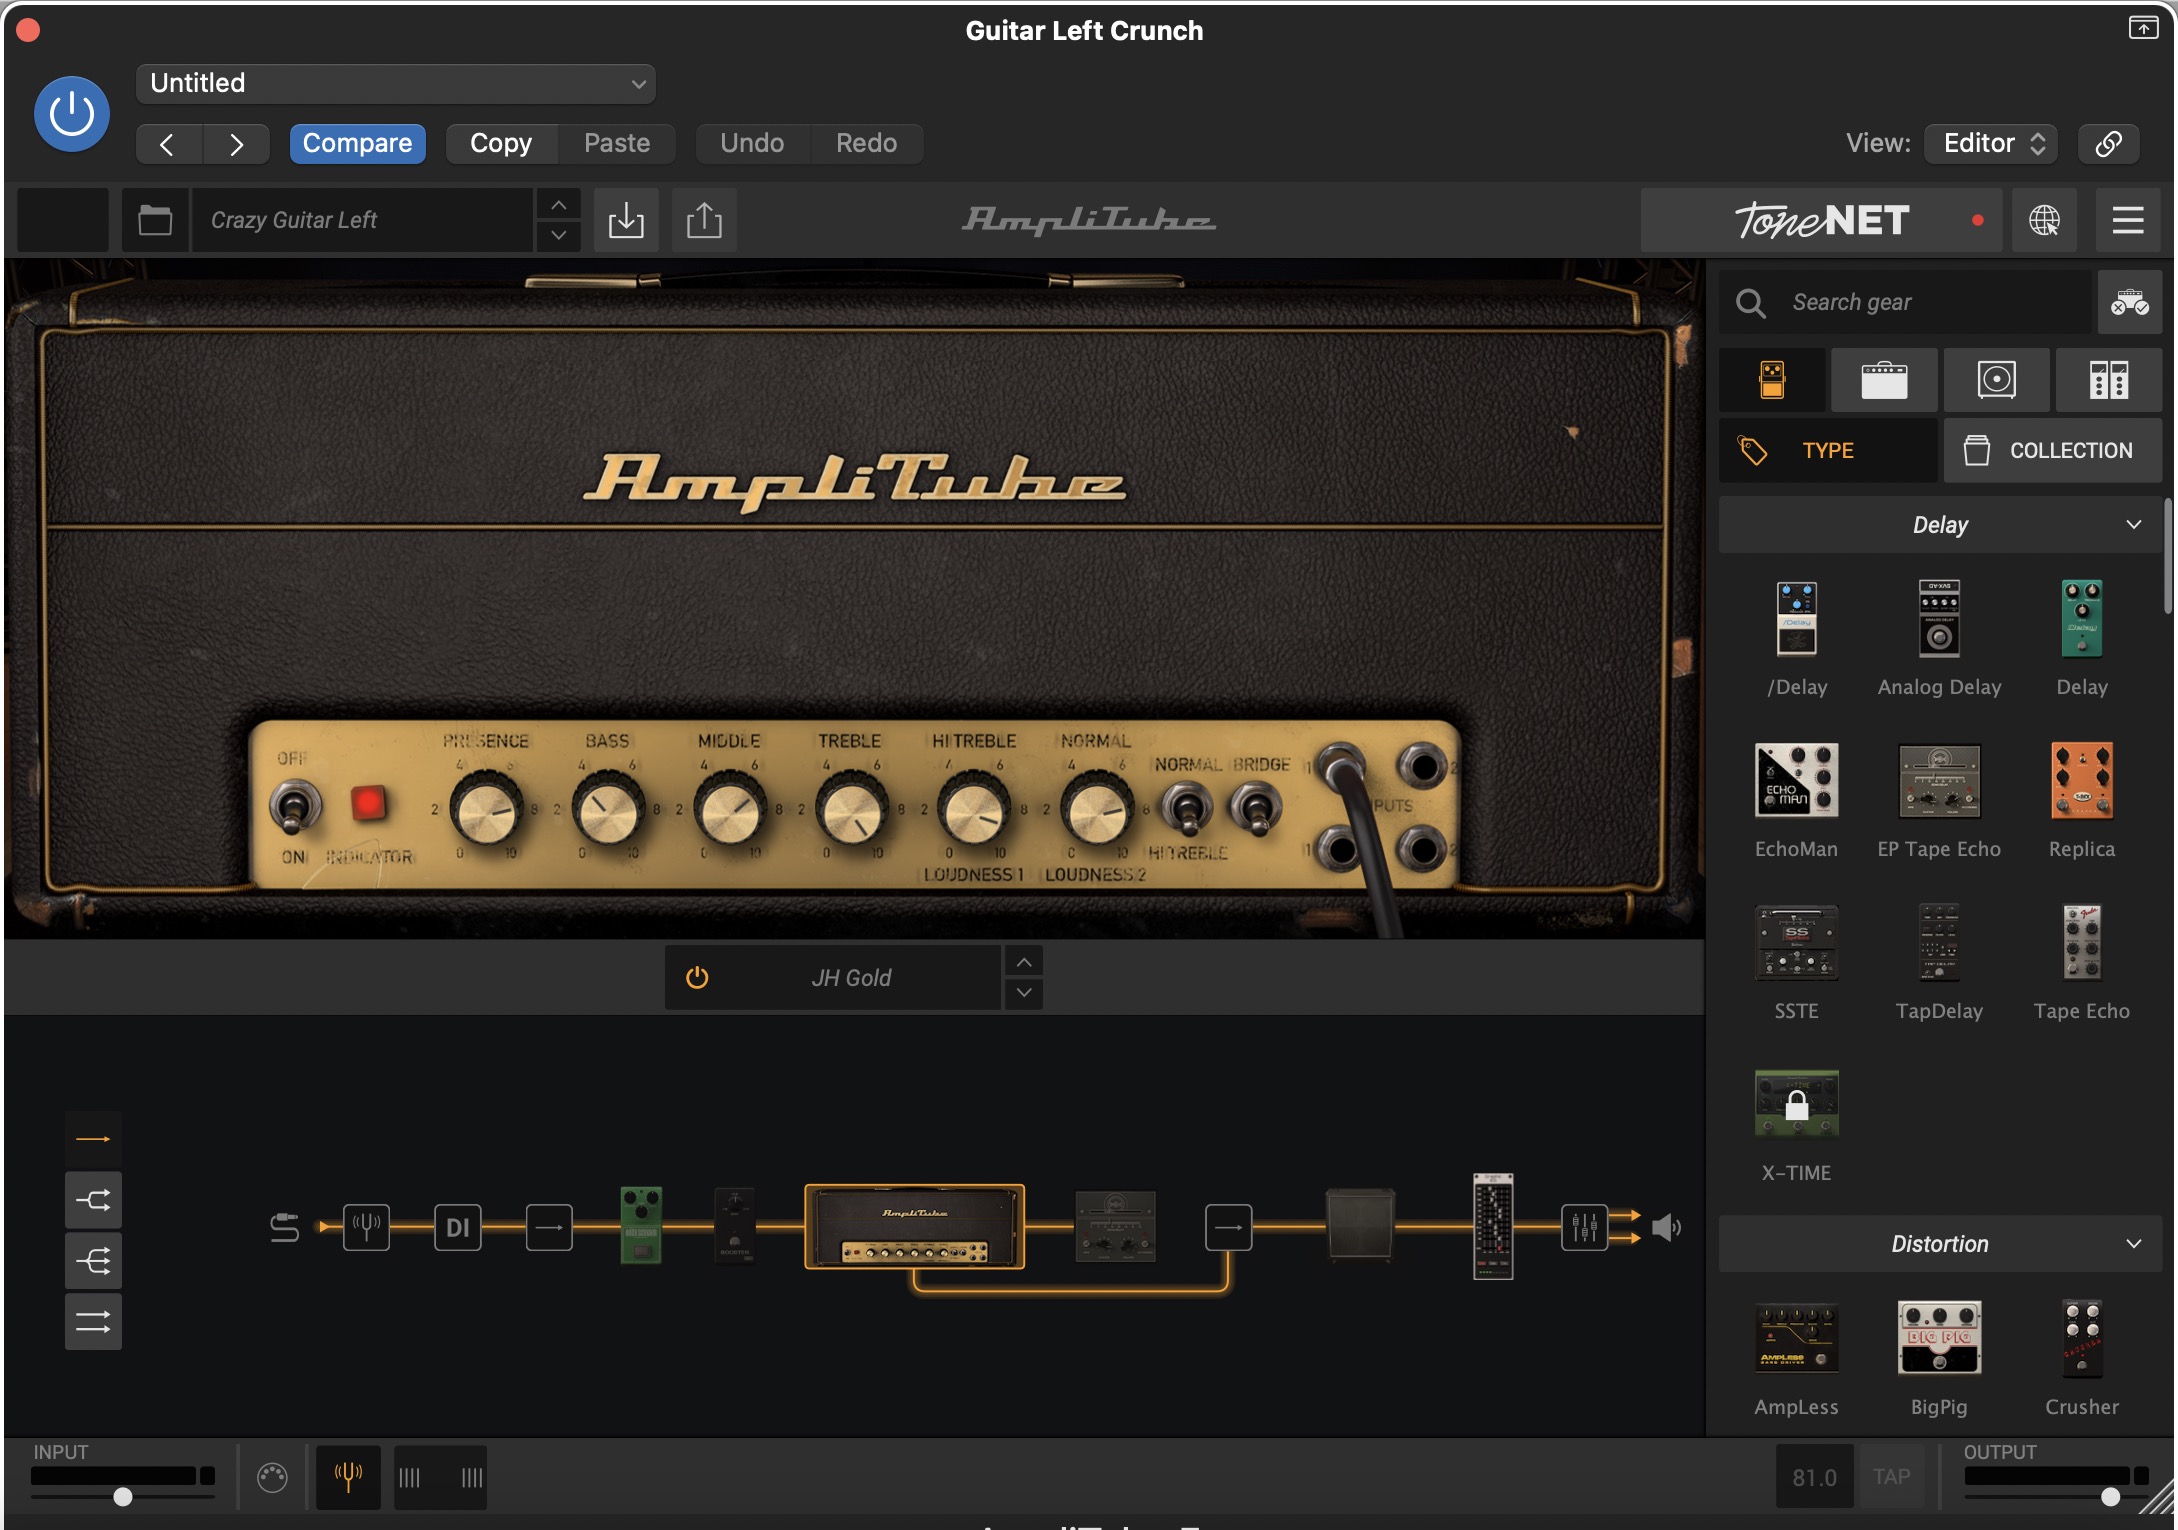Step preset down with arrow next to Crazy Guitar Left
This screenshot has height=1530, width=2178.
(x=559, y=236)
